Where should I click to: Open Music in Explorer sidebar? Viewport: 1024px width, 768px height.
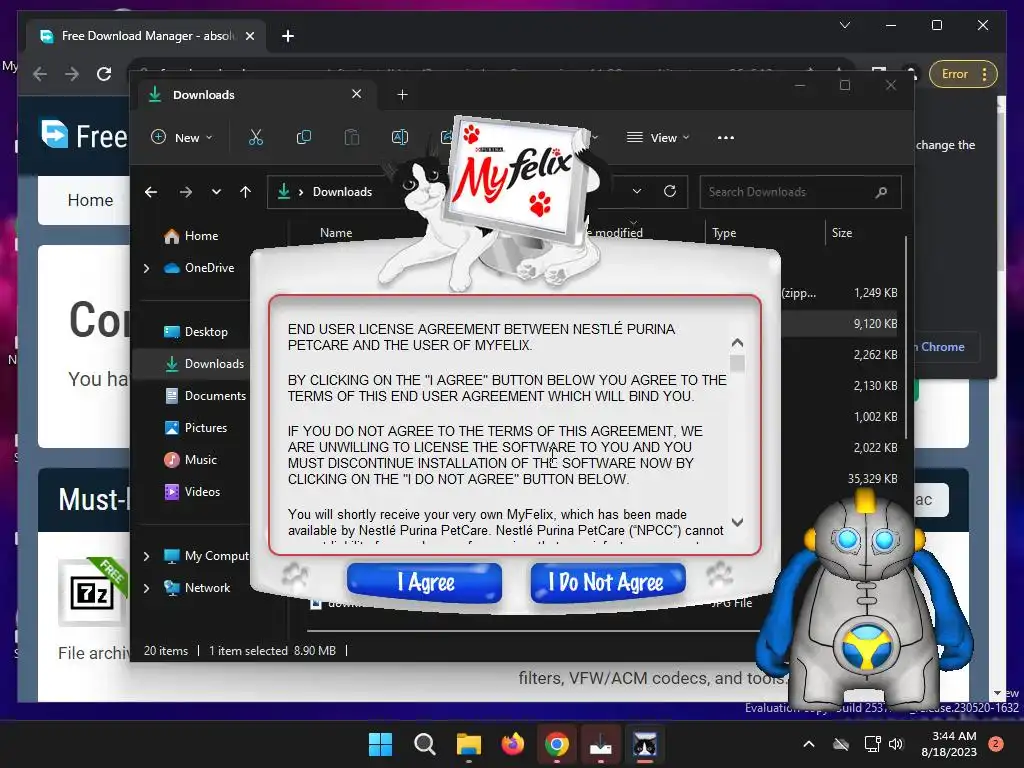pyautogui.click(x=190, y=460)
